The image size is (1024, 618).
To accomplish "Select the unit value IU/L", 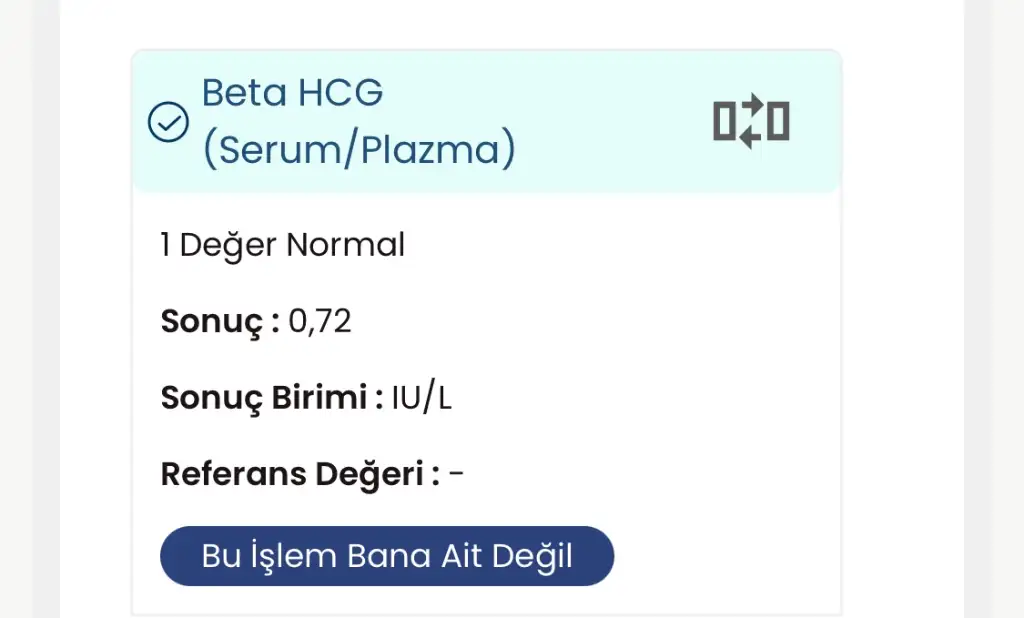I will click(421, 398).
